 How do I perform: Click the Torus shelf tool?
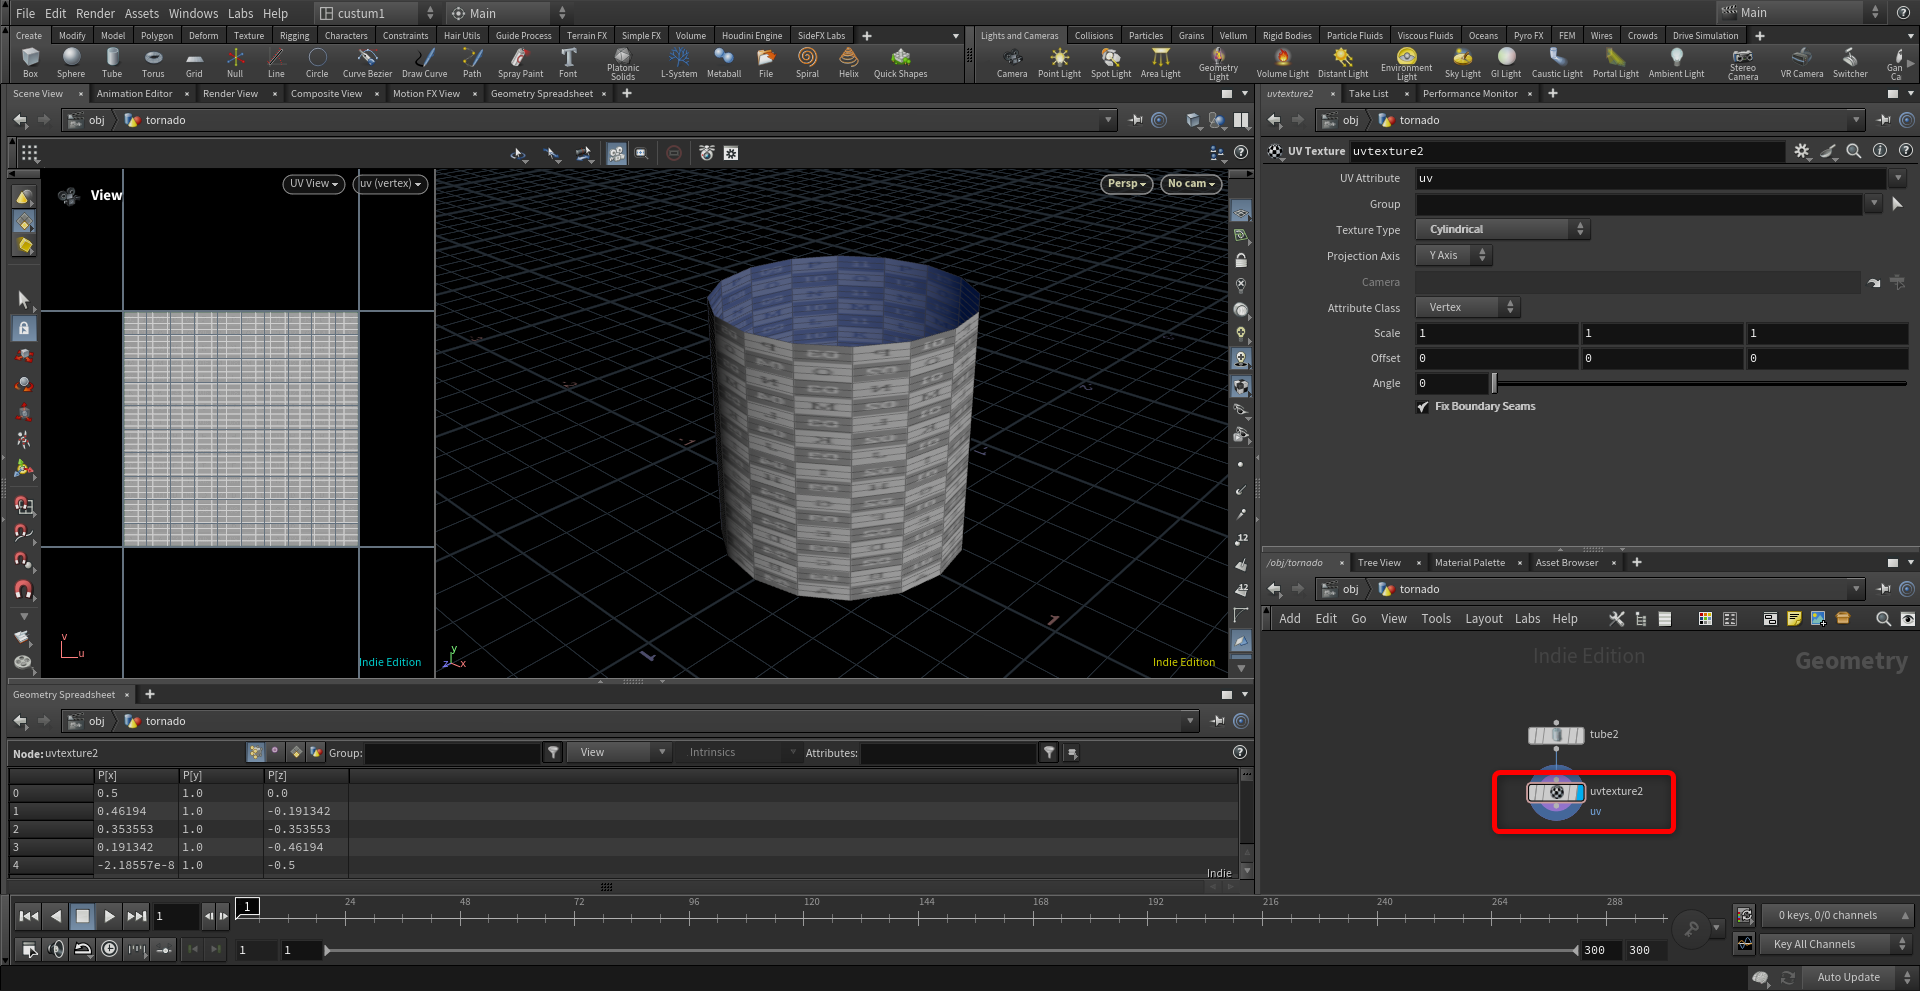point(153,62)
